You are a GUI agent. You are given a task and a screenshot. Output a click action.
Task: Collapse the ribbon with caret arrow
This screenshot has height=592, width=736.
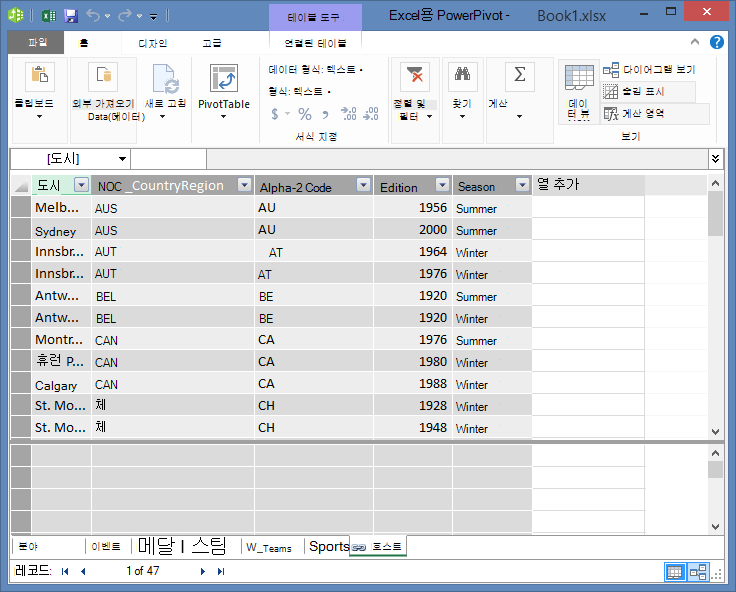click(x=695, y=42)
